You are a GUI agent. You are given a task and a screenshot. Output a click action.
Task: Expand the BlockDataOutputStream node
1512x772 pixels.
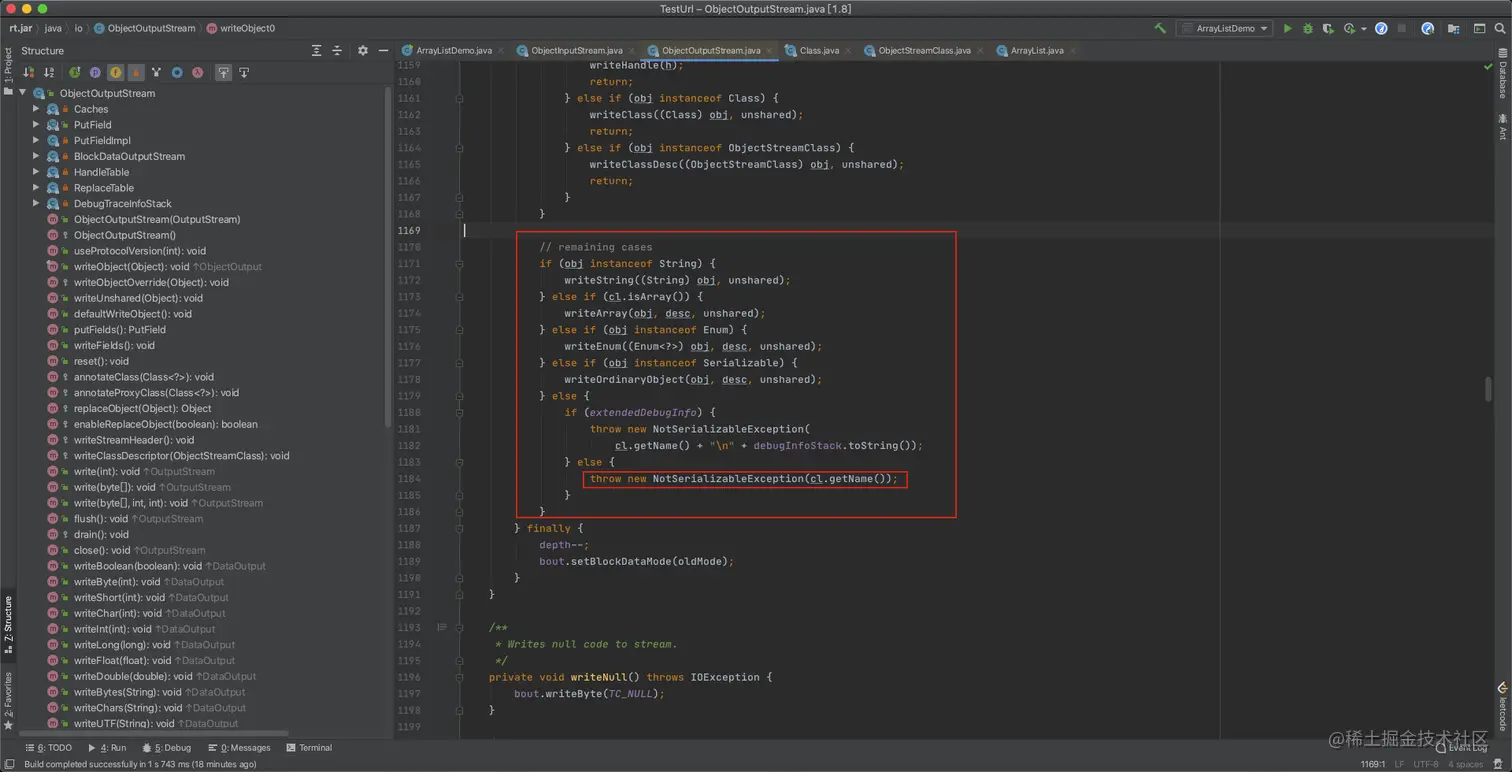[x=37, y=156]
